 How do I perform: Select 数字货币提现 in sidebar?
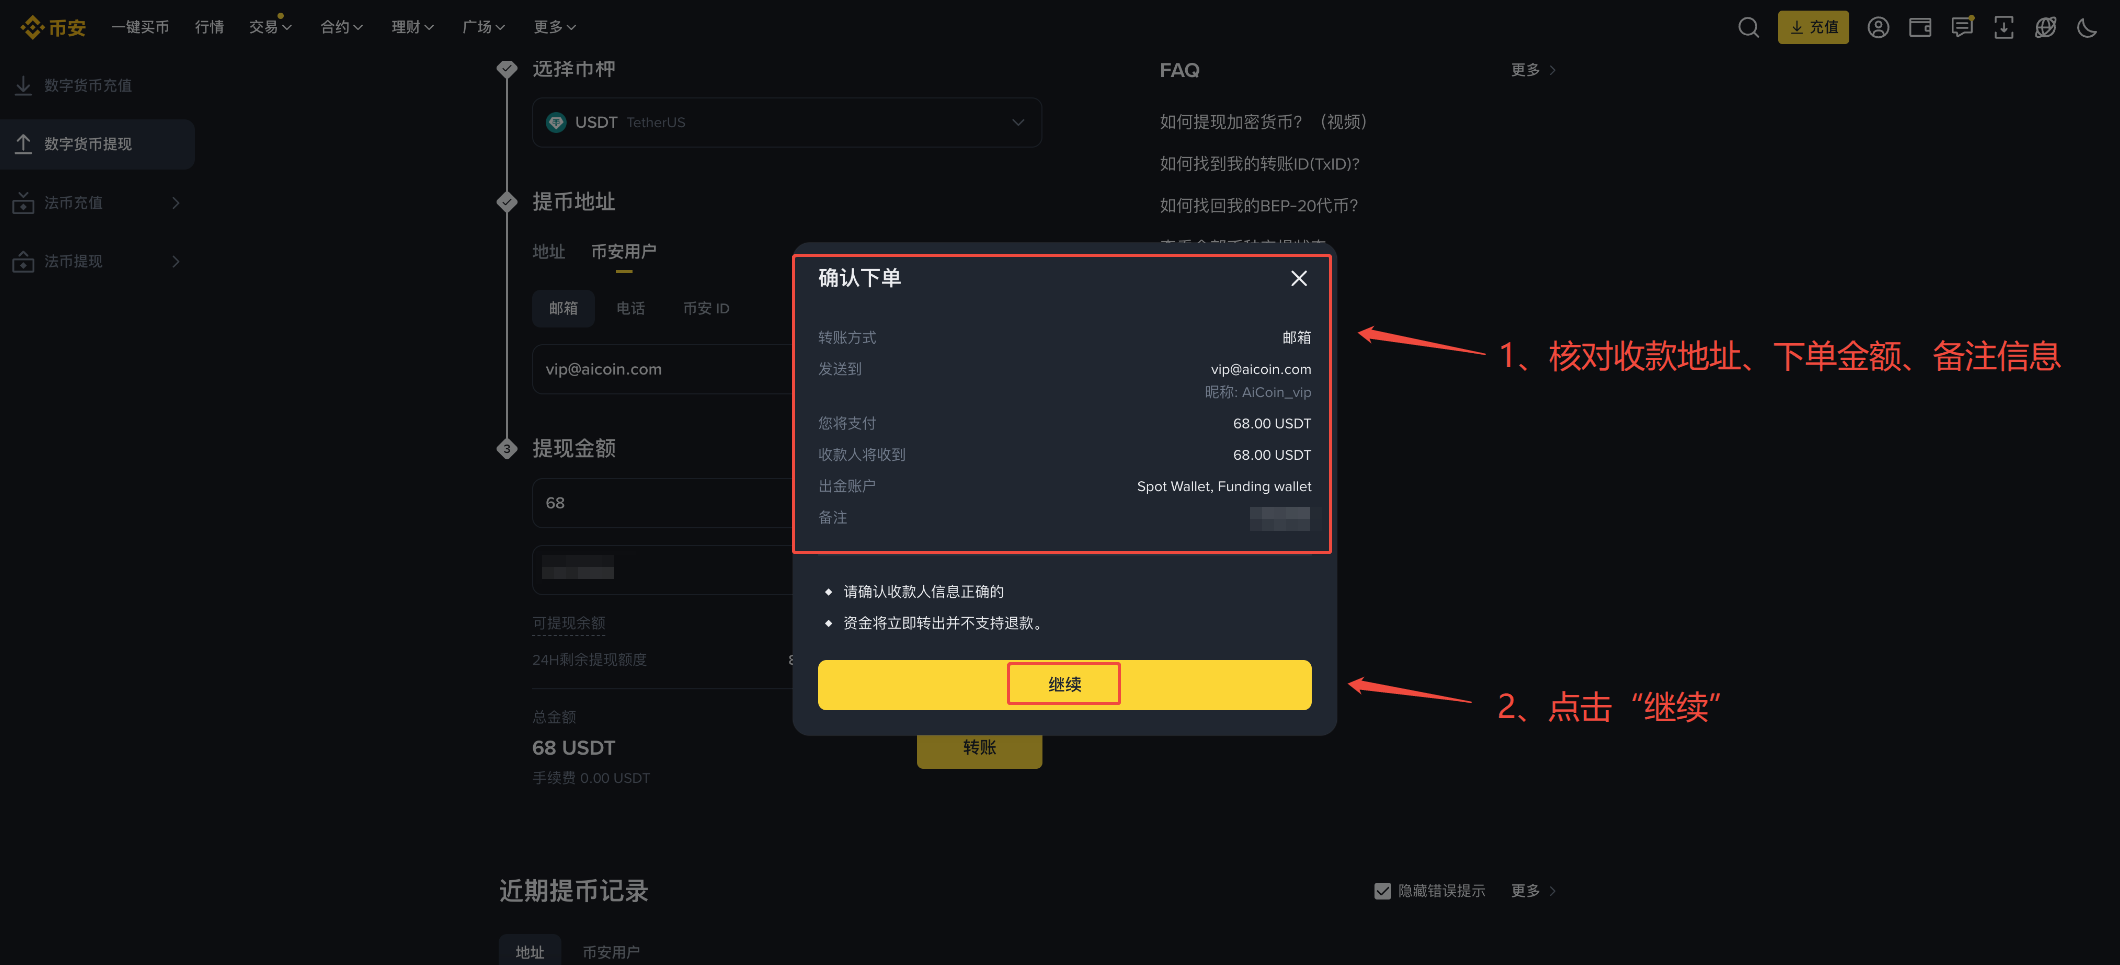point(97,144)
